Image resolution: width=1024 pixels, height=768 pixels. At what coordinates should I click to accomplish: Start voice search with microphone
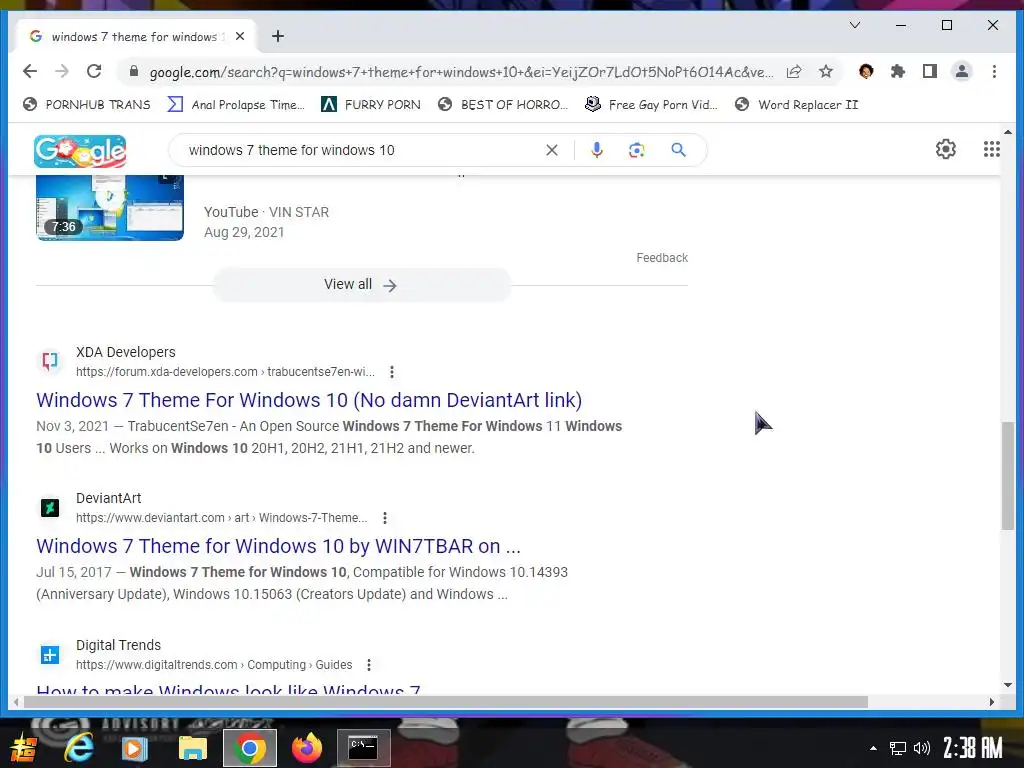click(x=597, y=150)
